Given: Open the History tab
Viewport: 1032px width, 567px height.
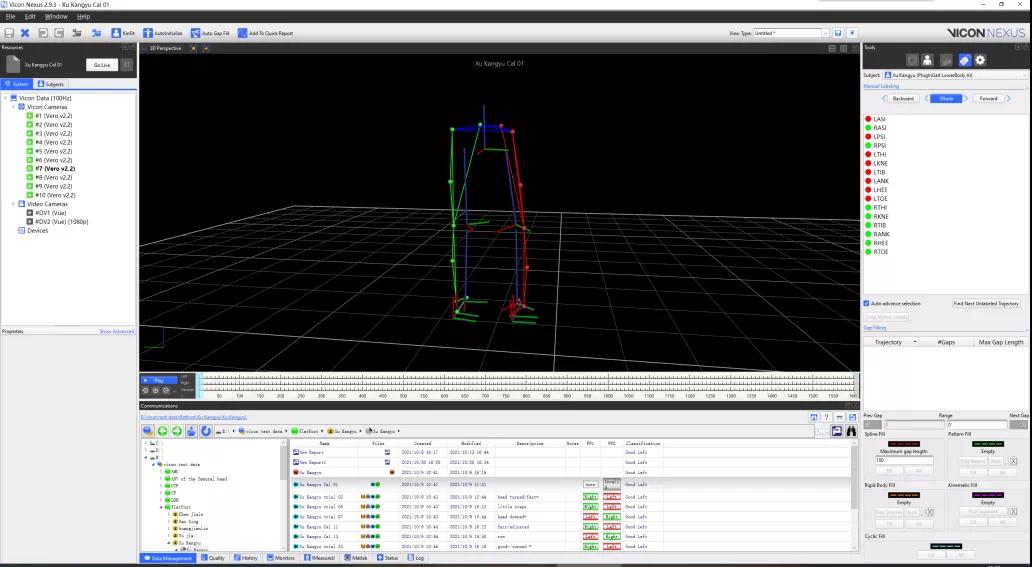Looking at the screenshot, I should coord(246,558).
